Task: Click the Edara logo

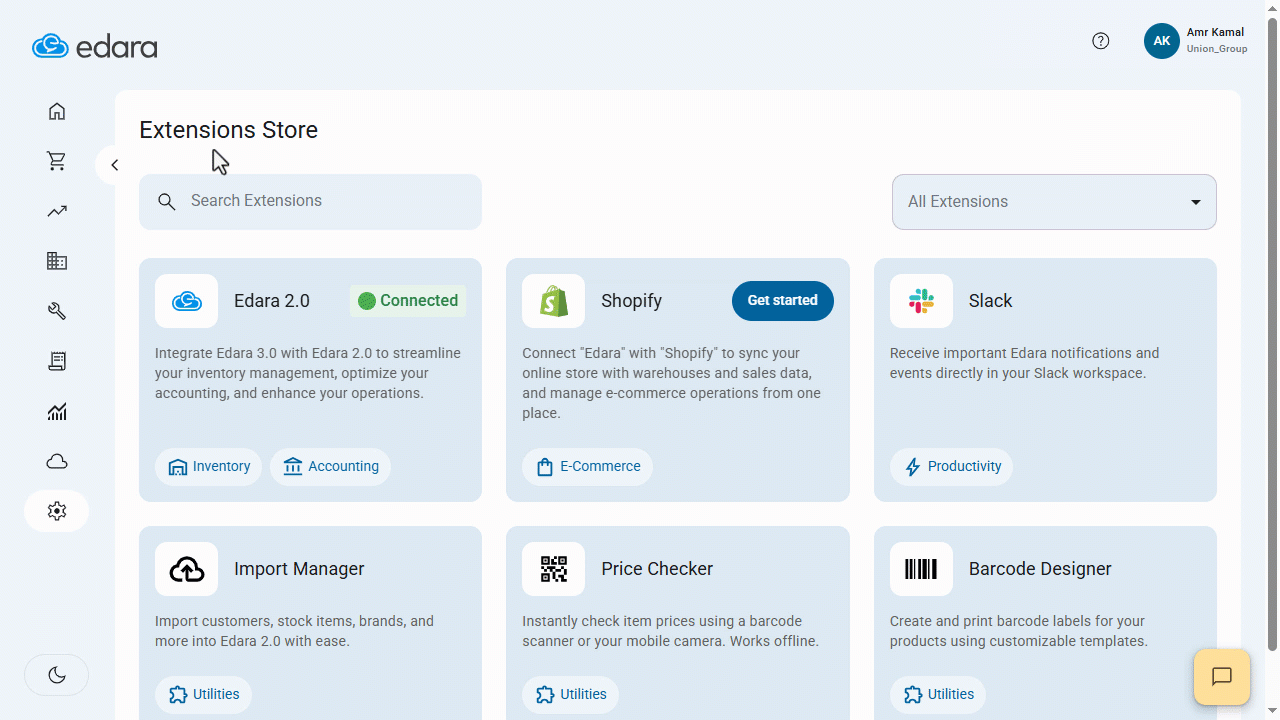Action: [95, 46]
